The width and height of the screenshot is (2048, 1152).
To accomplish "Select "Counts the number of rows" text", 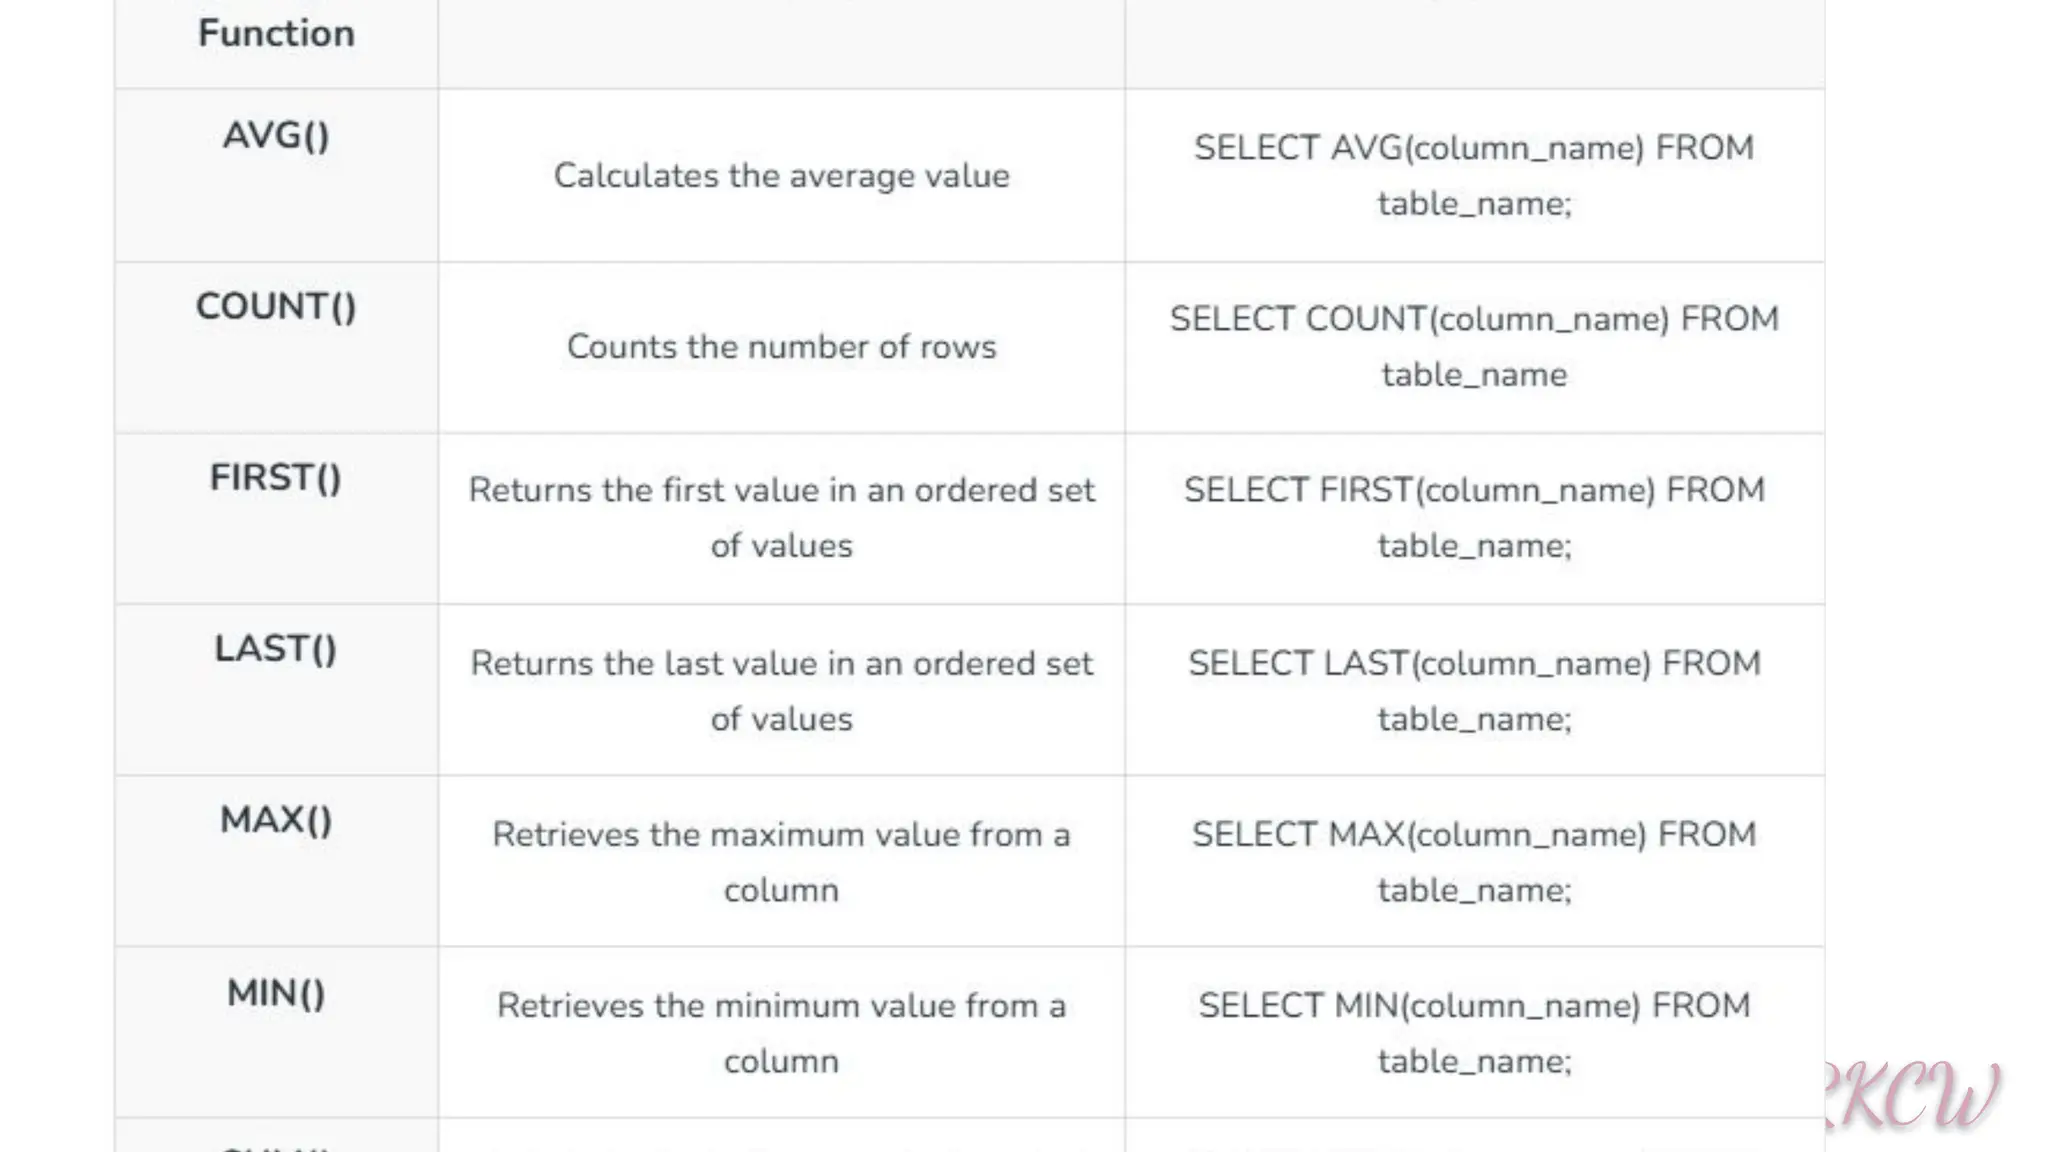I will point(781,347).
